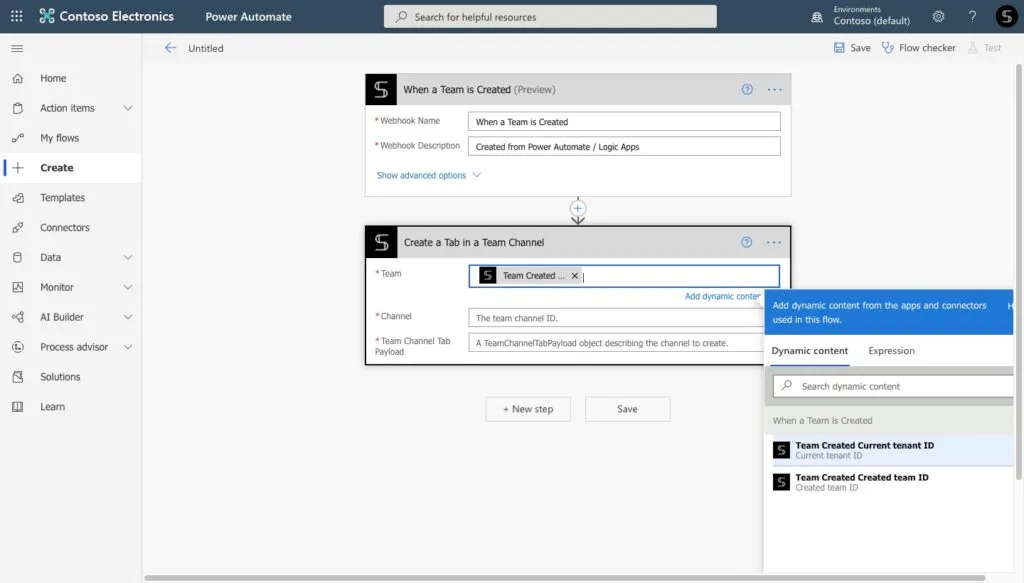Image resolution: width=1024 pixels, height=583 pixels.
Task: Expand the Process advisor submenu chevron
Action: click(x=128, y=347)
